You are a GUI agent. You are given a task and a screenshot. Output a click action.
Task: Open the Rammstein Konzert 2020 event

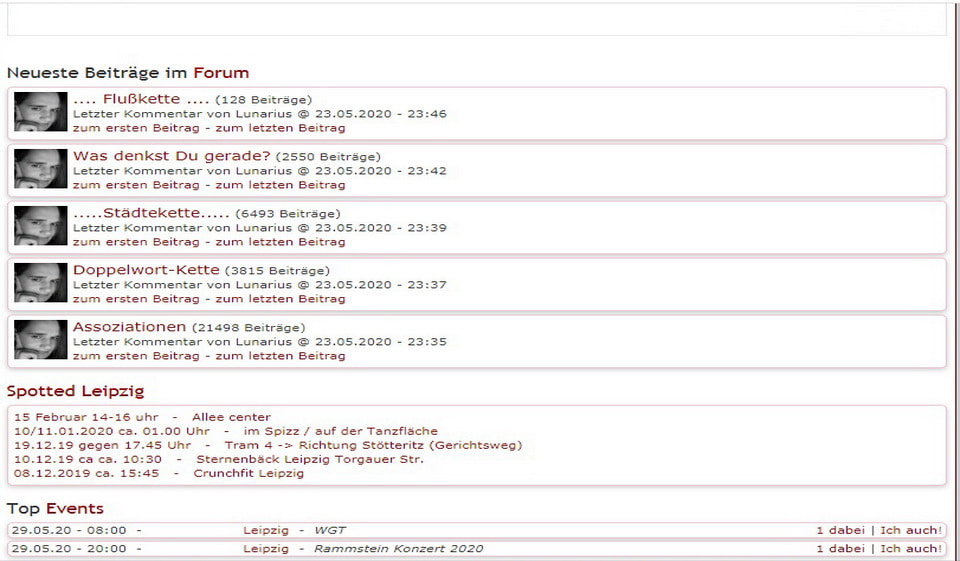[398, 548]
